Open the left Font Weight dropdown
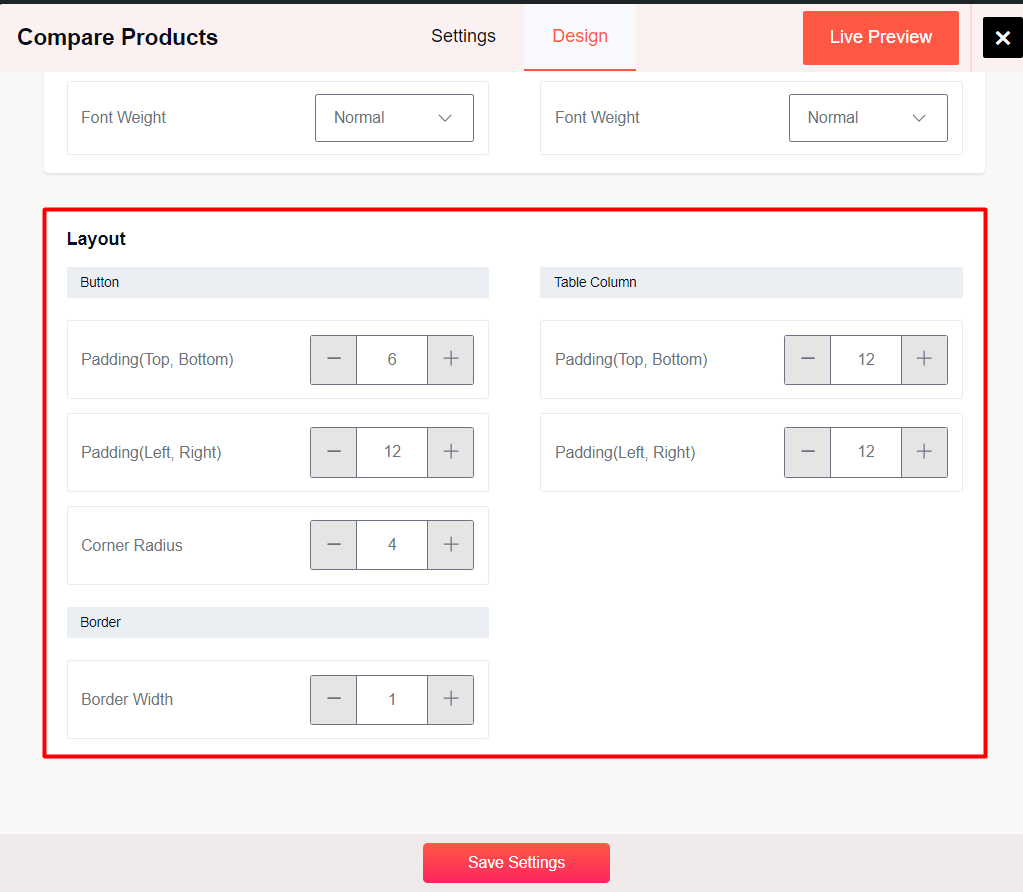The height and width of the screenshot is (892, 1023). tap(394, 117)
